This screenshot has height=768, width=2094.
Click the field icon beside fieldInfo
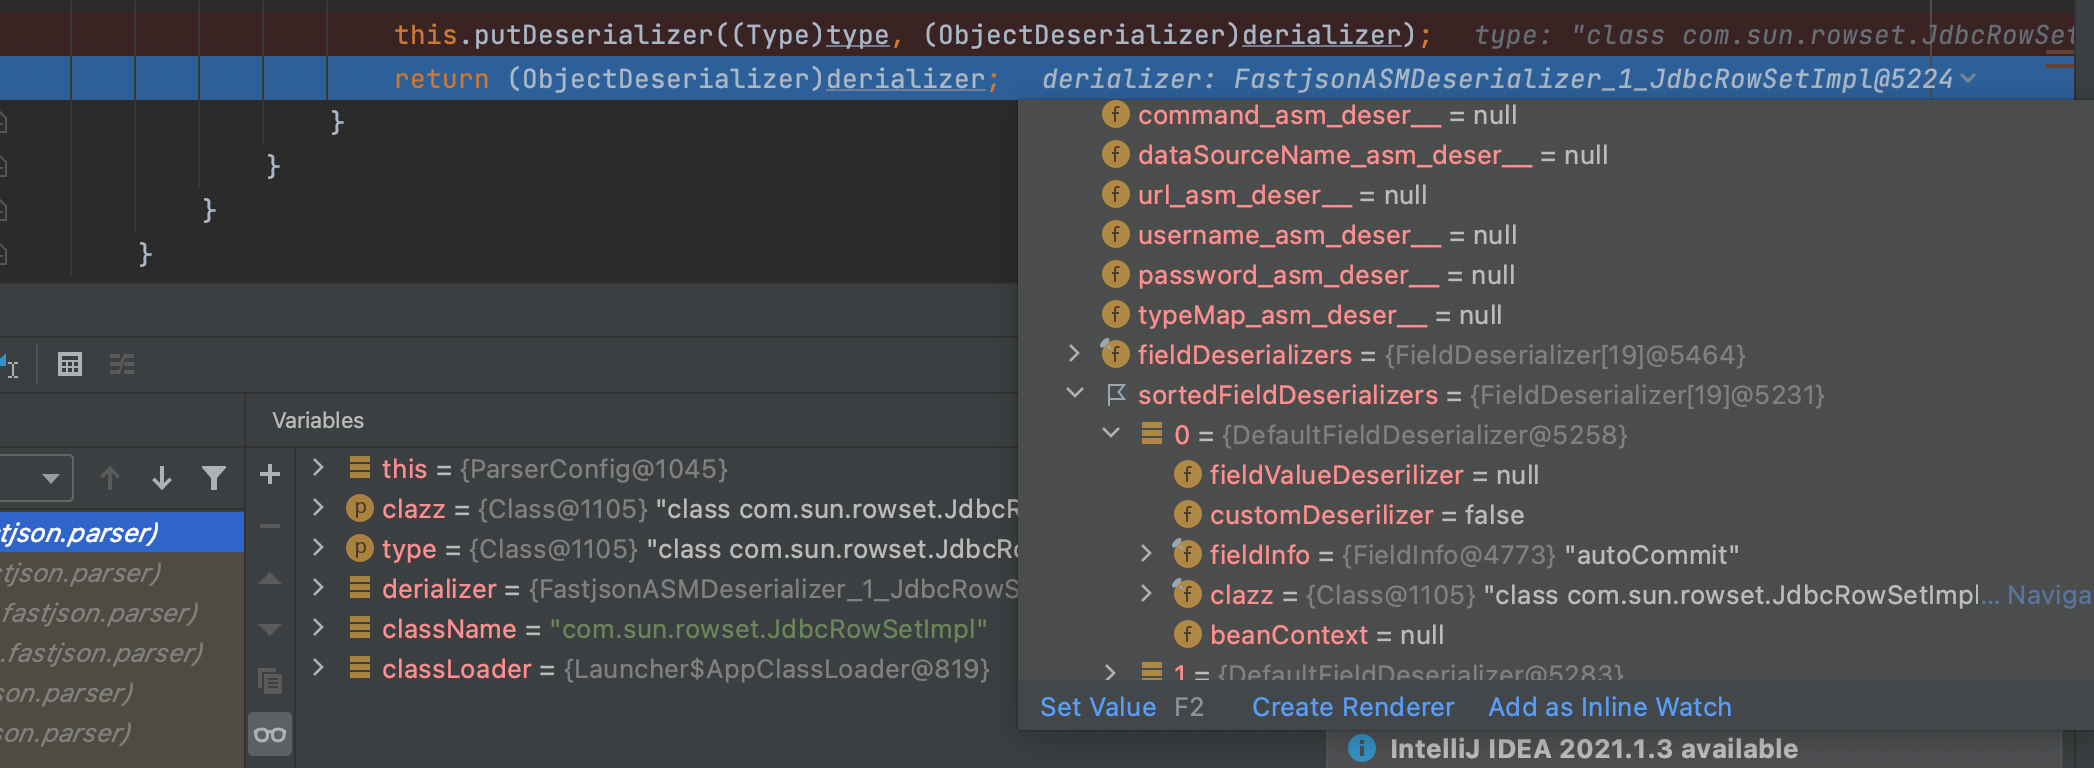point(1187,554)
